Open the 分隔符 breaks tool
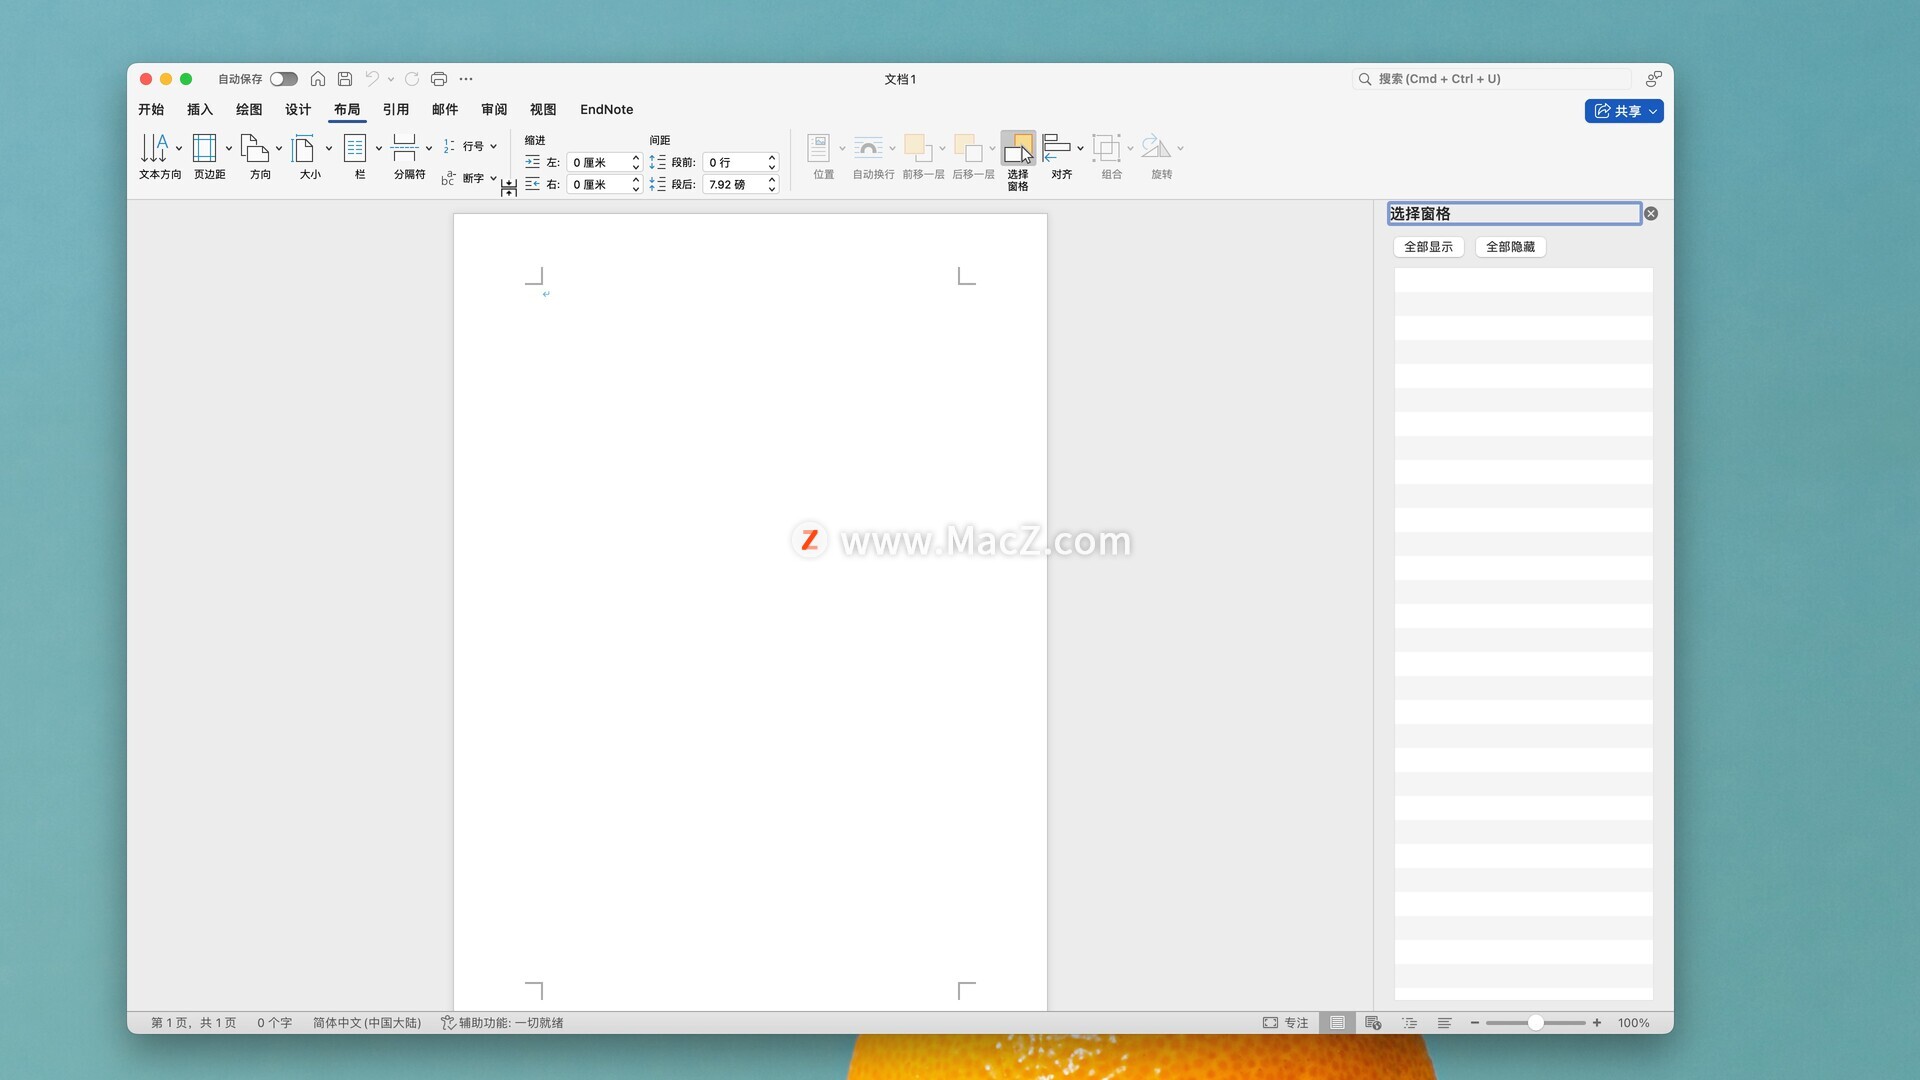This screenshot has height=1080, width=1920. click(410, 156)
